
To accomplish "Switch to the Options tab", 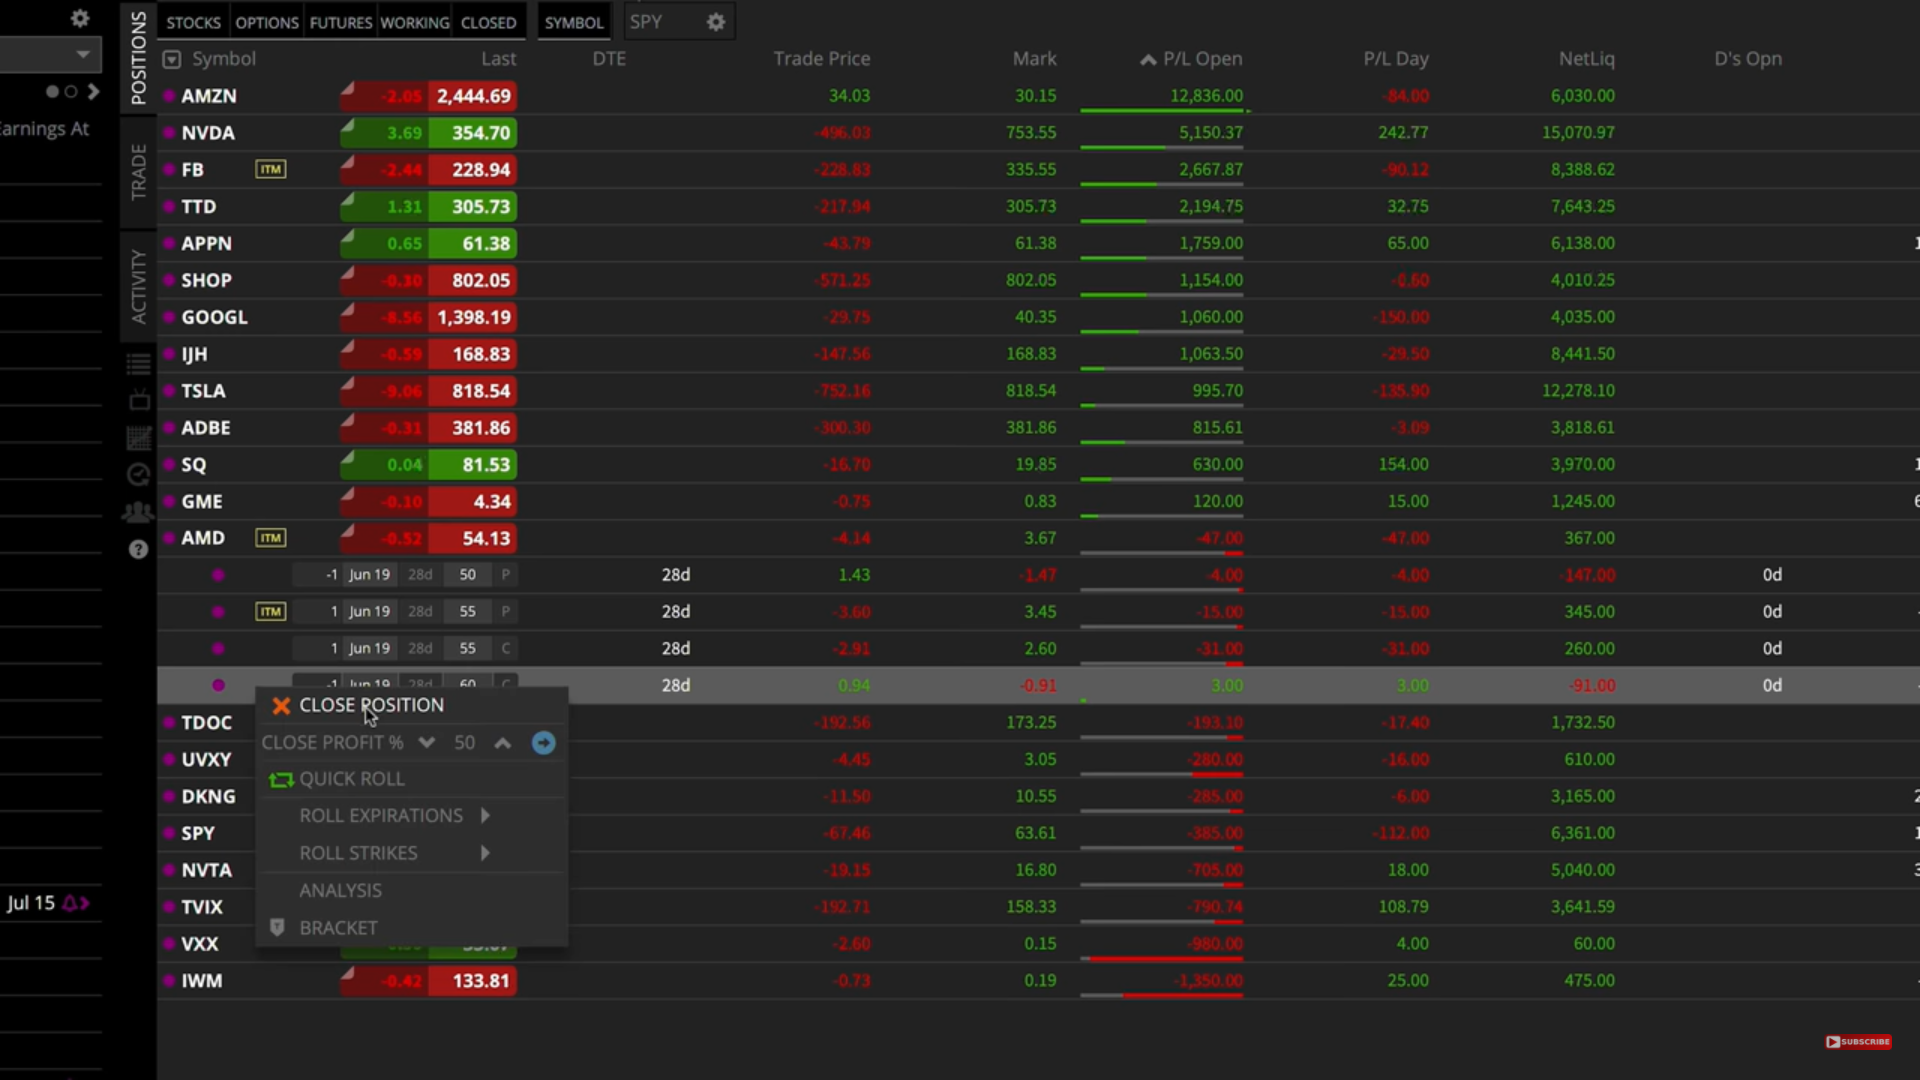I will coord(267,23).
